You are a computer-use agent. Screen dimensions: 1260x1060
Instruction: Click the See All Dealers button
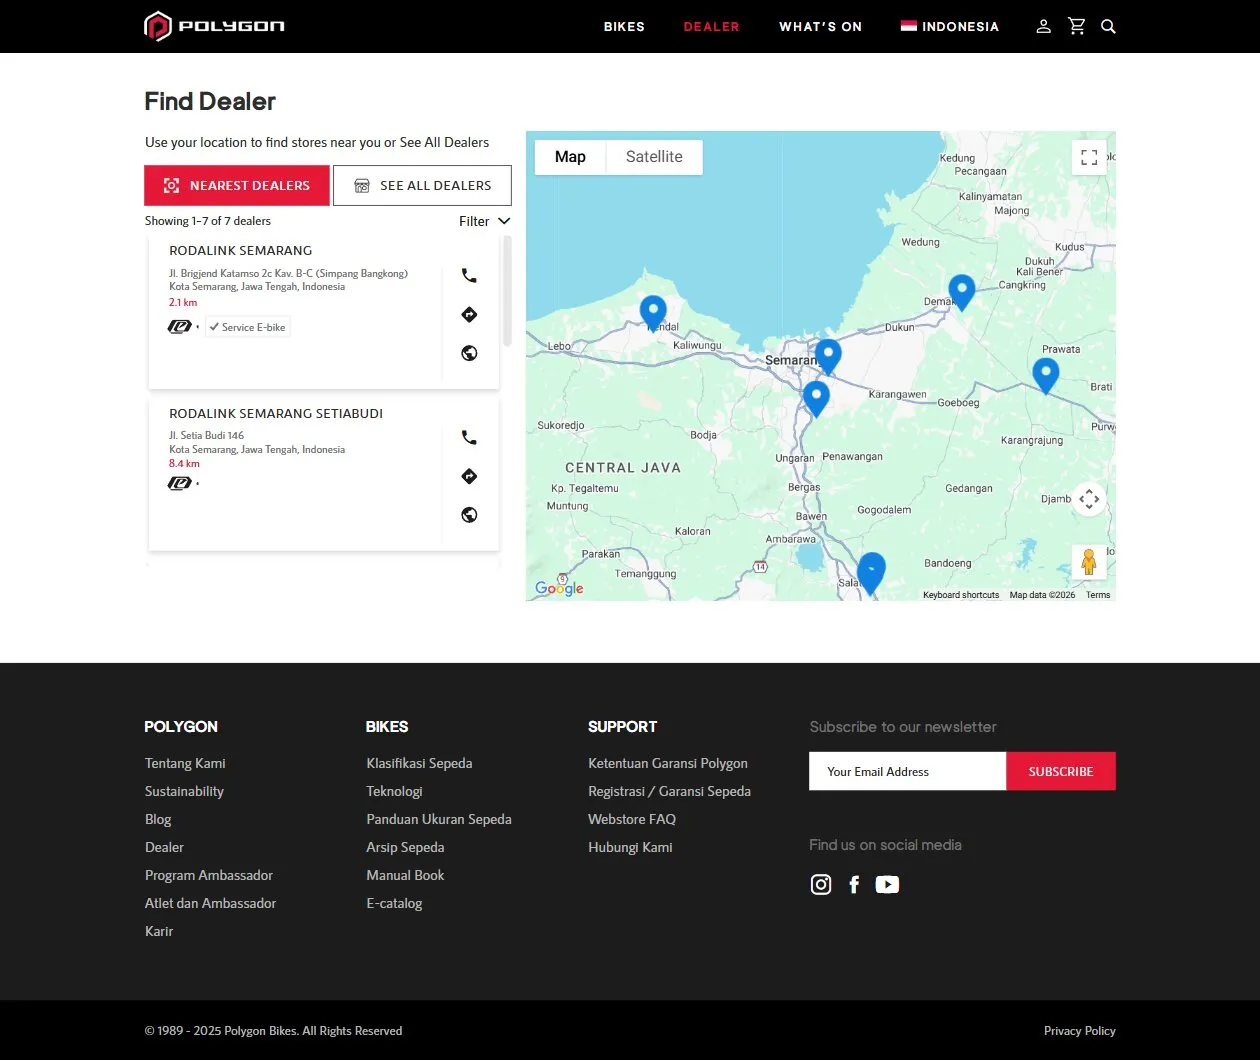422,186
